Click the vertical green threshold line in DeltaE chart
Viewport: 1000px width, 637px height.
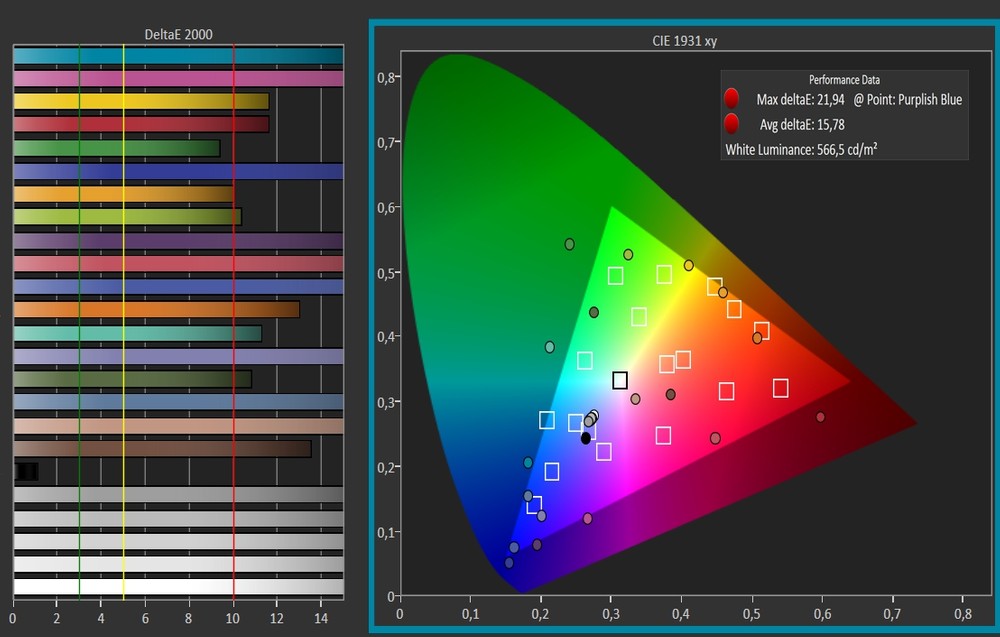tap(79, 322)
